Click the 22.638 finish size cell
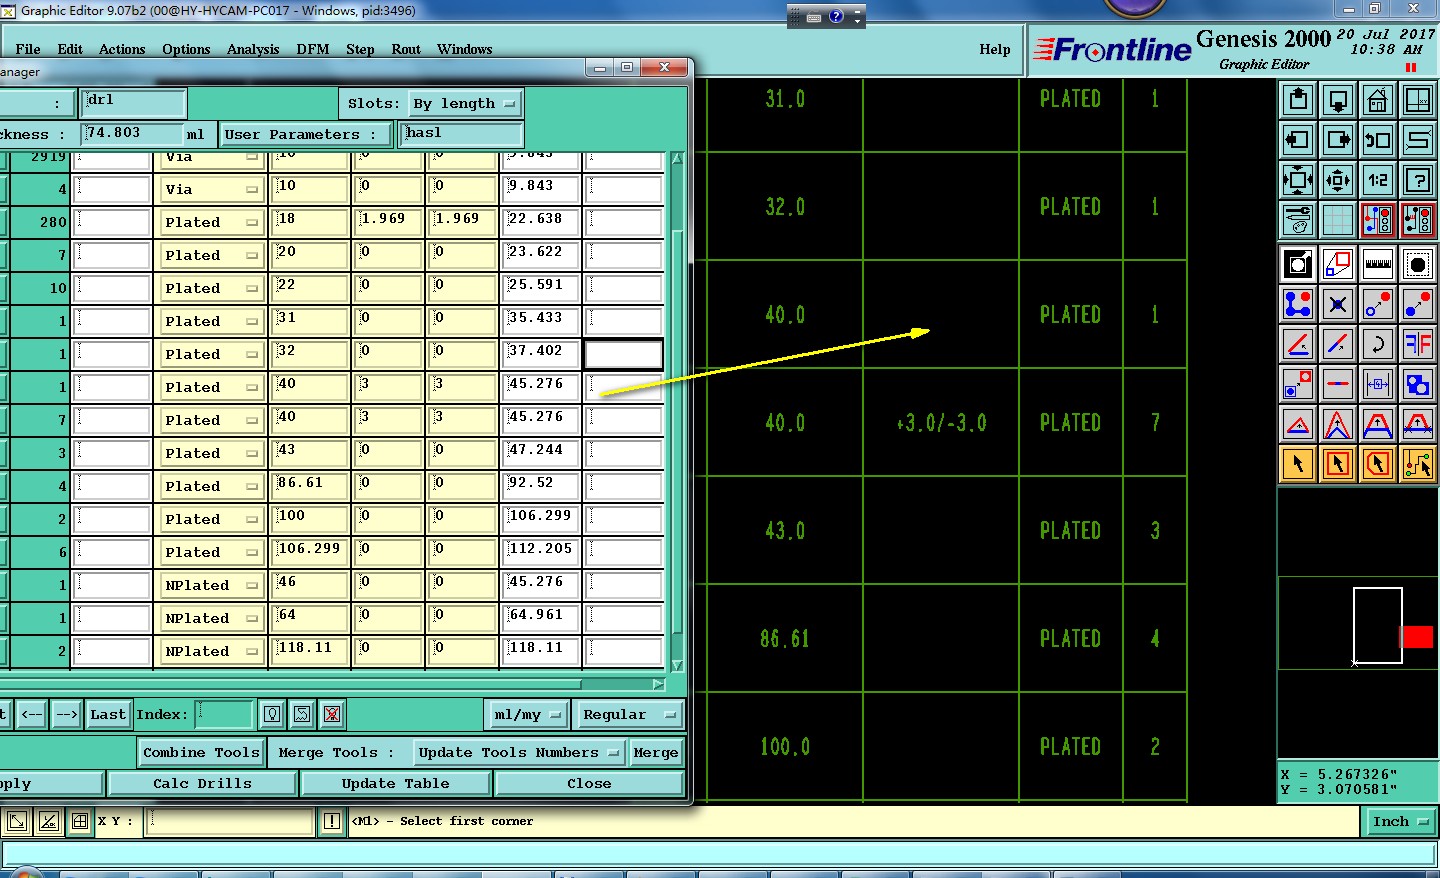1440x878 pixels. (x=540, y=222)
